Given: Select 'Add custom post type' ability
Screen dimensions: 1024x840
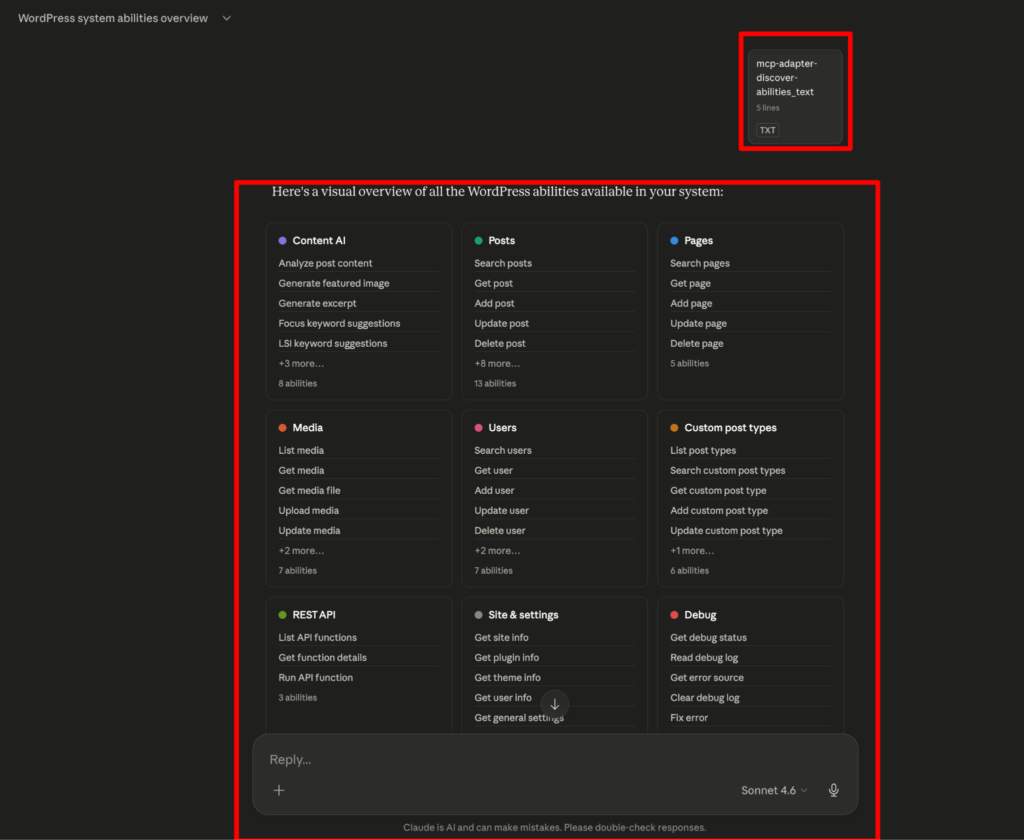Looking at the screenshot, I should 719,511.
